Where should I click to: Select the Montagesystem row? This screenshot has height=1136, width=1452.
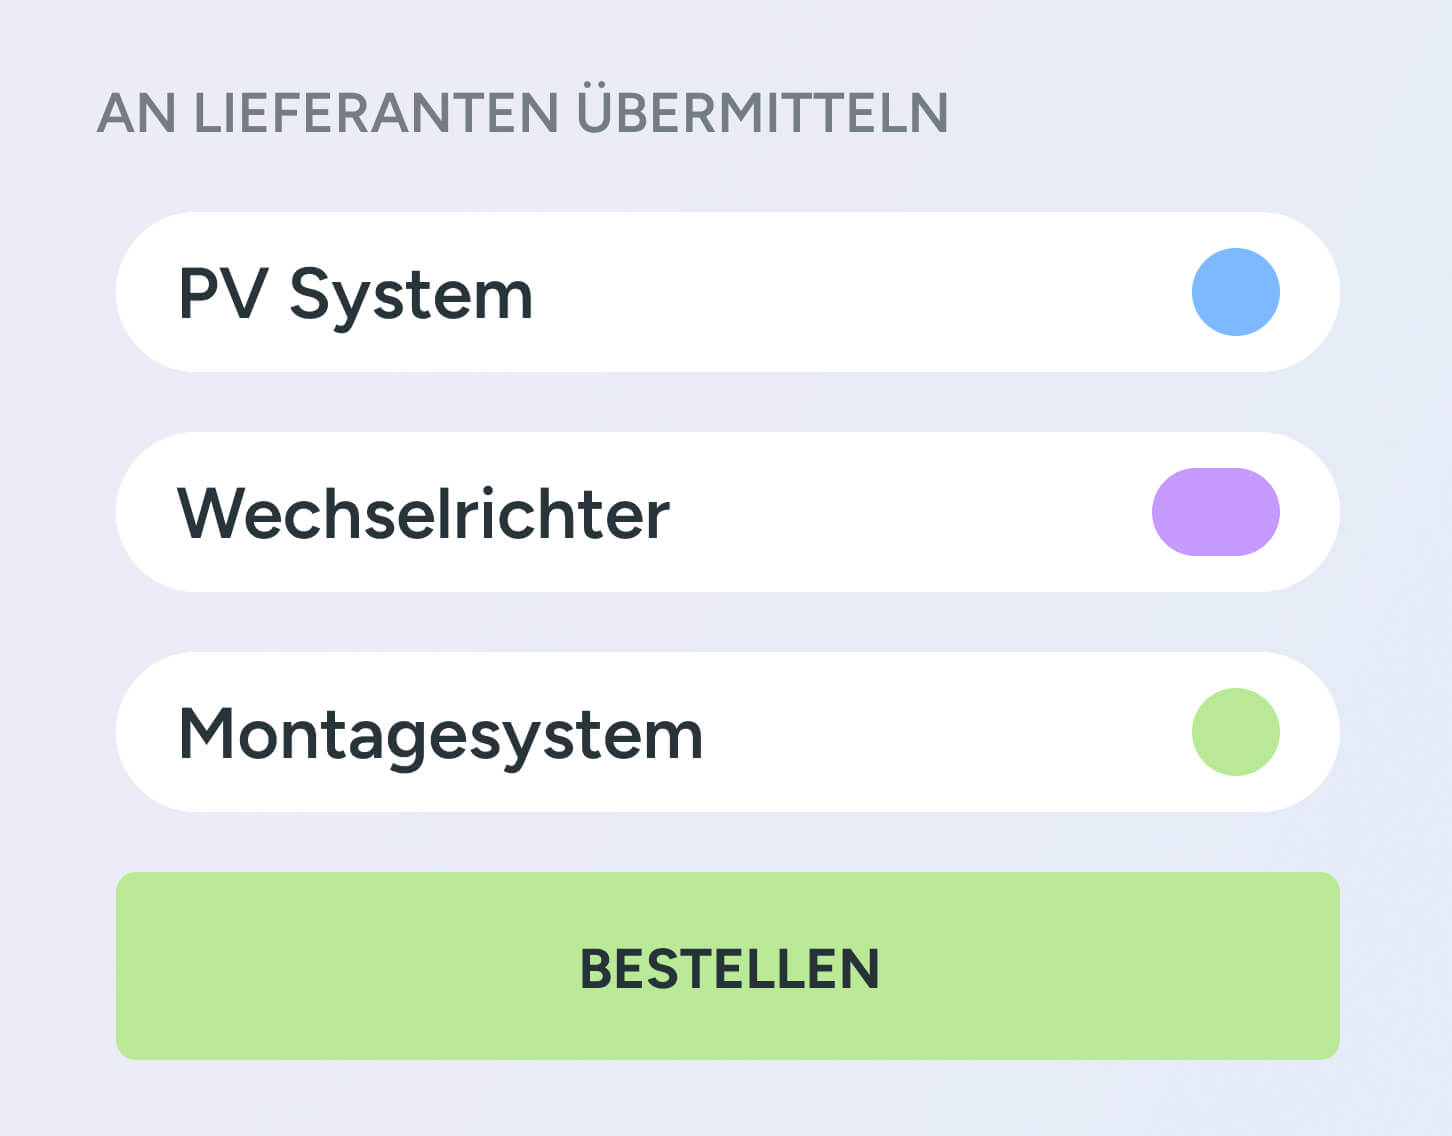[727, 732]
